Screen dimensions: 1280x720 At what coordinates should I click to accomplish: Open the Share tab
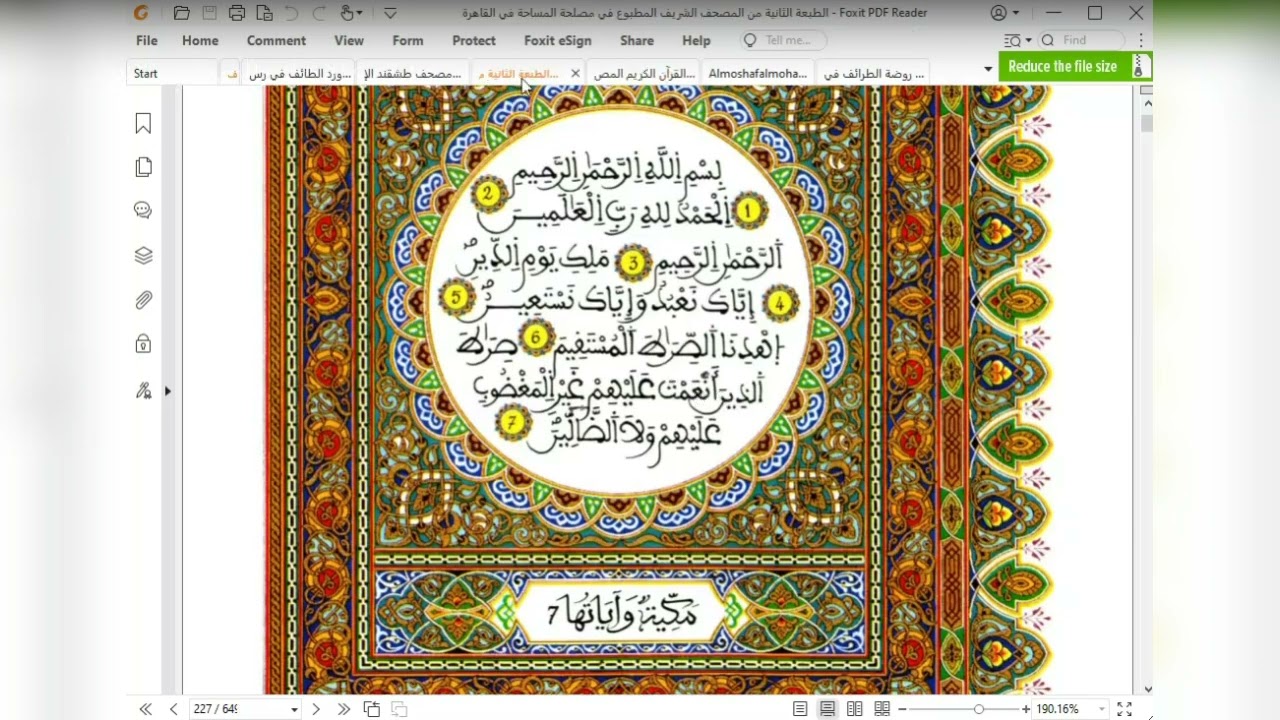pos(637,41)
